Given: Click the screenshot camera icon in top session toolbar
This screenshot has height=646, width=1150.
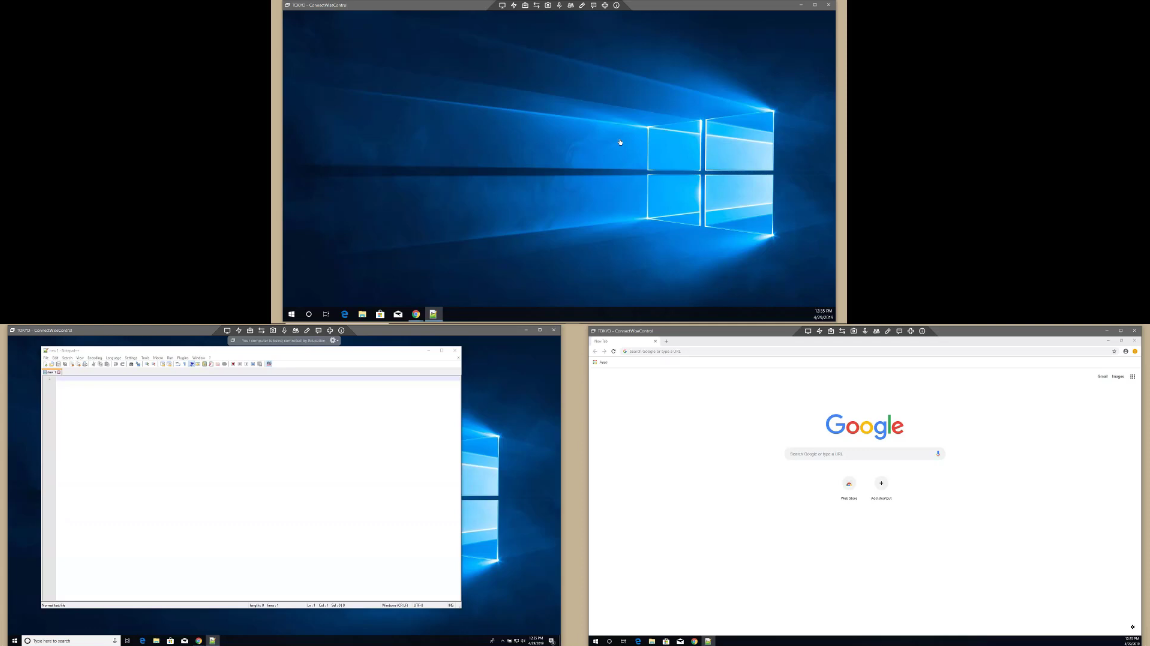Looking at the screenshot, I should pyautogui.click(x=548, y=5).
